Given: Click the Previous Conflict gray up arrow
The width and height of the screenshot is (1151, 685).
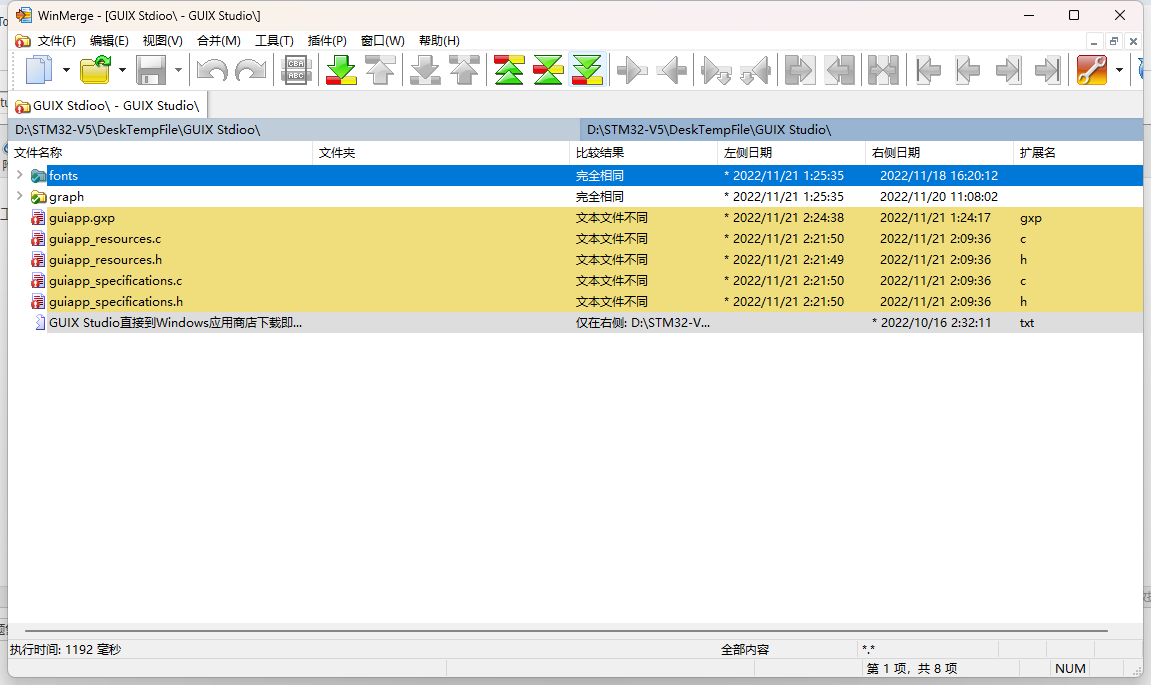Looking at the screenshot, I should pyautogui.click(x=464, y=70).
